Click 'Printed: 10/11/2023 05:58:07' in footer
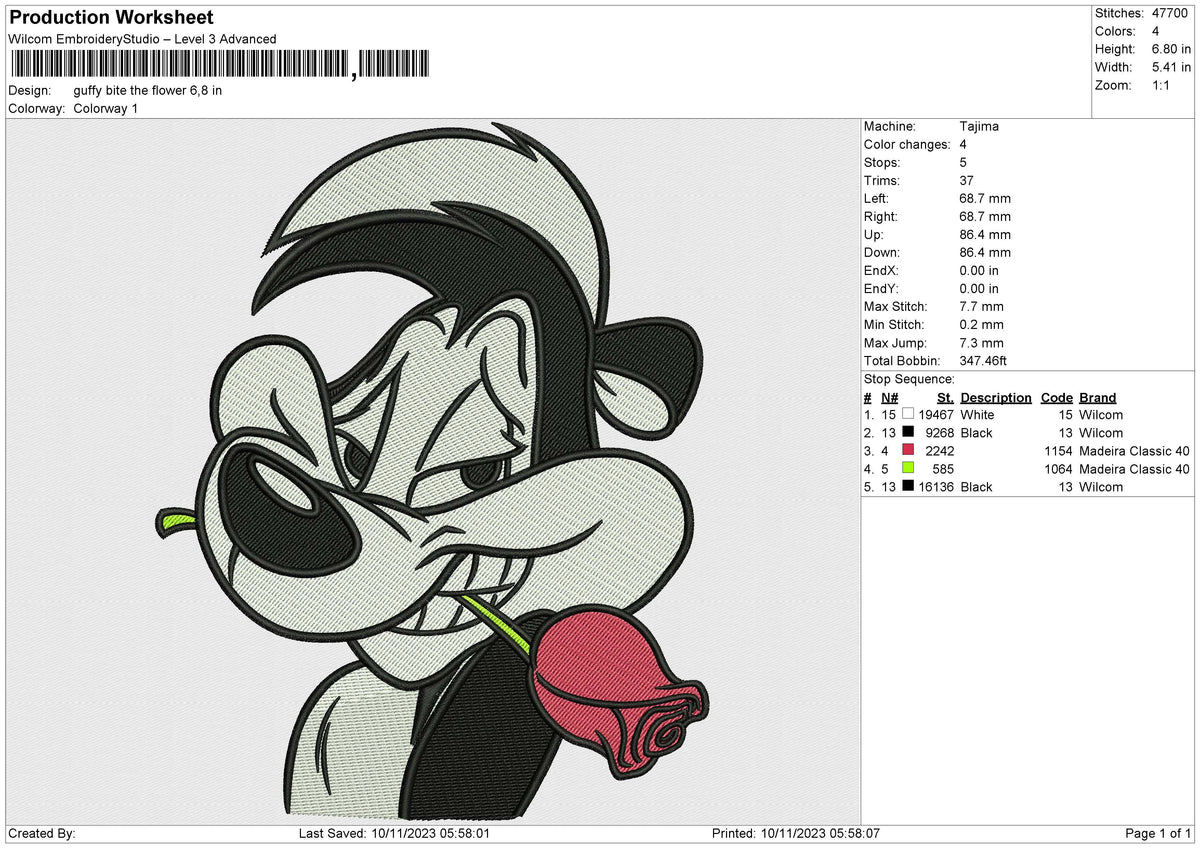1200x848 pixels. pos(795,833)
